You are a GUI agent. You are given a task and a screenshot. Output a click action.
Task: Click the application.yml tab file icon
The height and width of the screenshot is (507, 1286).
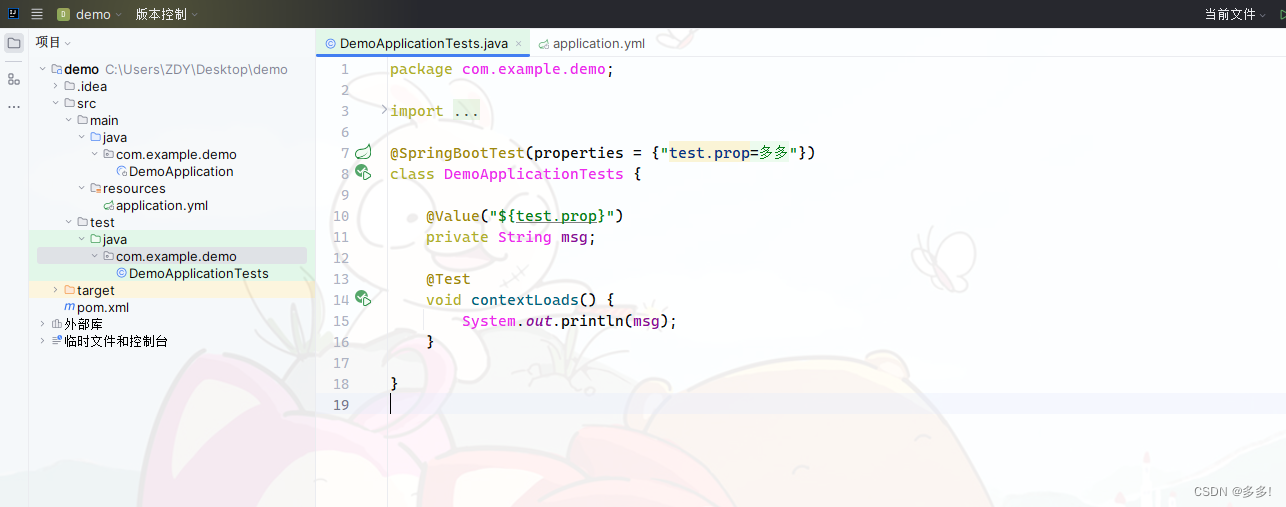pyautogui.click(x=544, y=44)
